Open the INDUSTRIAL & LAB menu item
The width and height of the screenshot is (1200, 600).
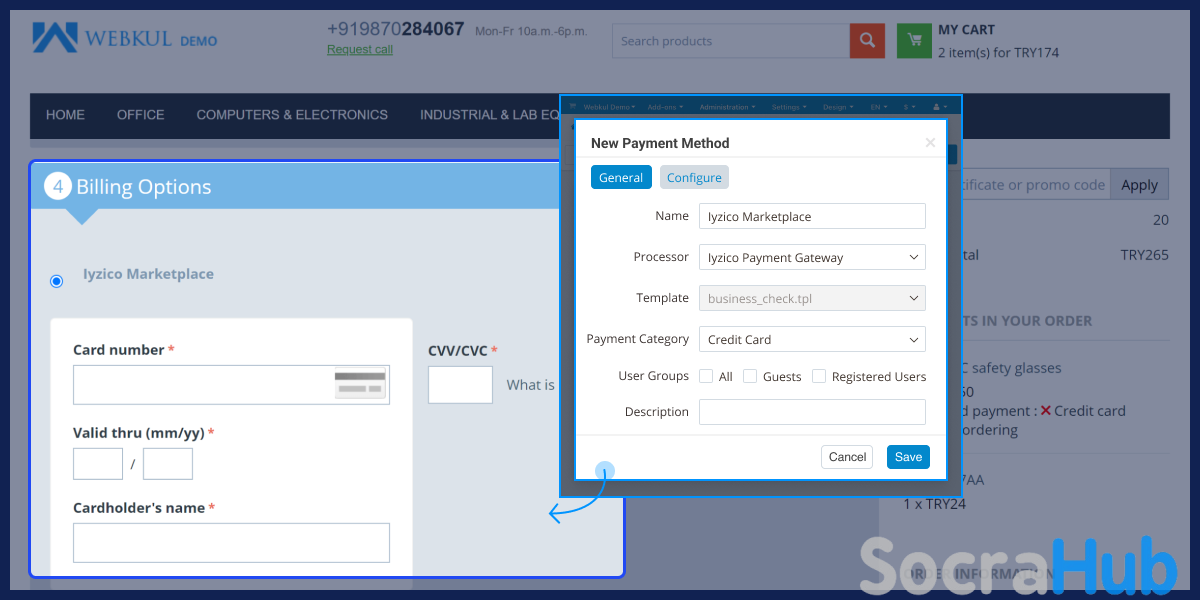[489, 115]
